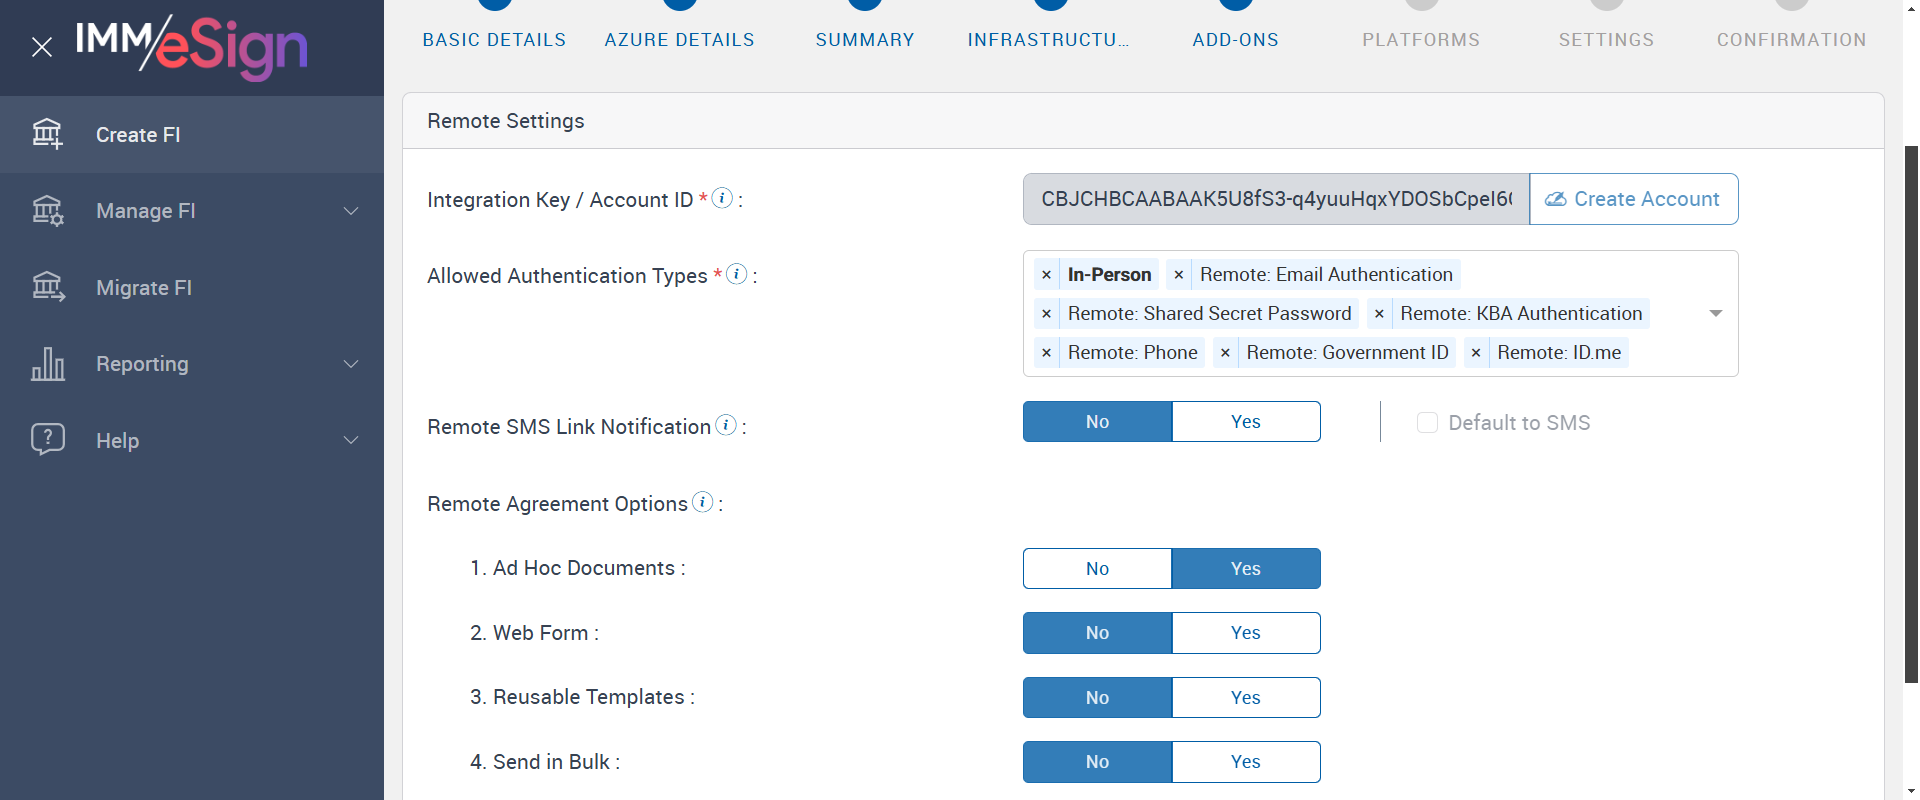The width and height of the screenshot is (1920, 800).
Task: Set Web Form option to Yes
Action: coord(1245,633)
